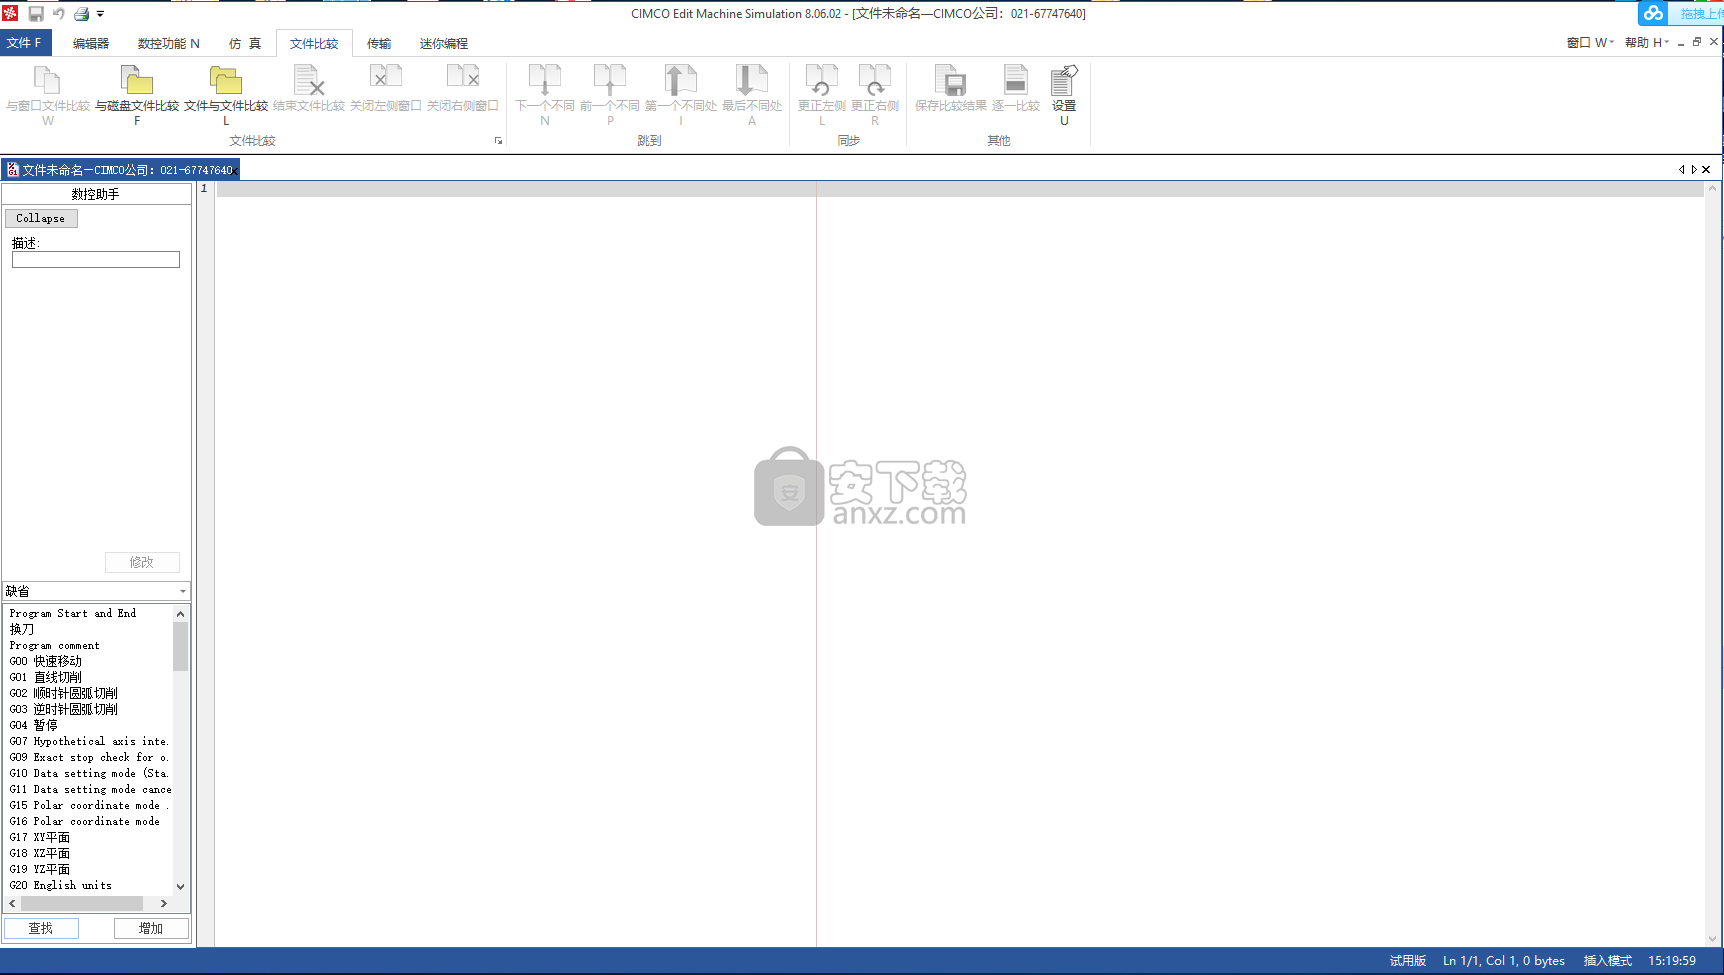Click tab scroll left arrow

tap(1681, 170)
